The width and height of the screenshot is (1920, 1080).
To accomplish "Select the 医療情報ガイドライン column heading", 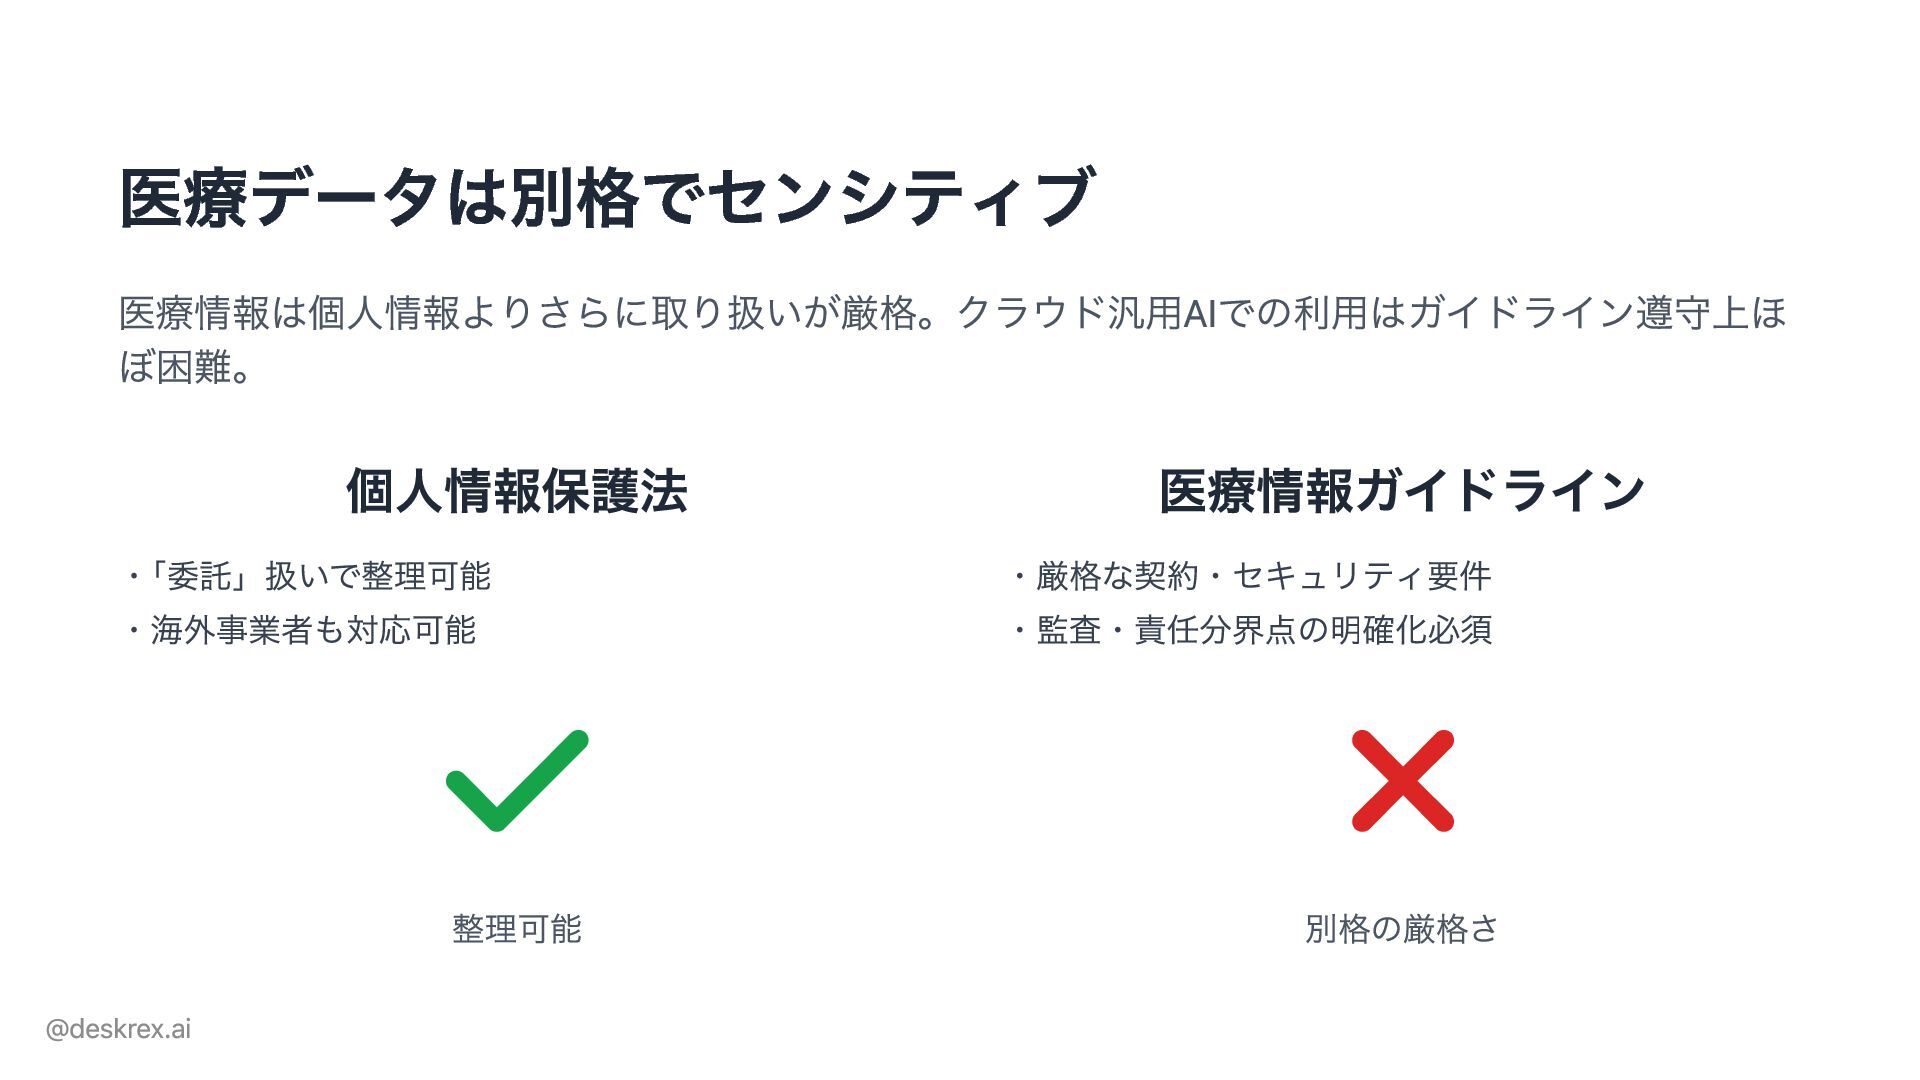I will tap(1402, 491).
